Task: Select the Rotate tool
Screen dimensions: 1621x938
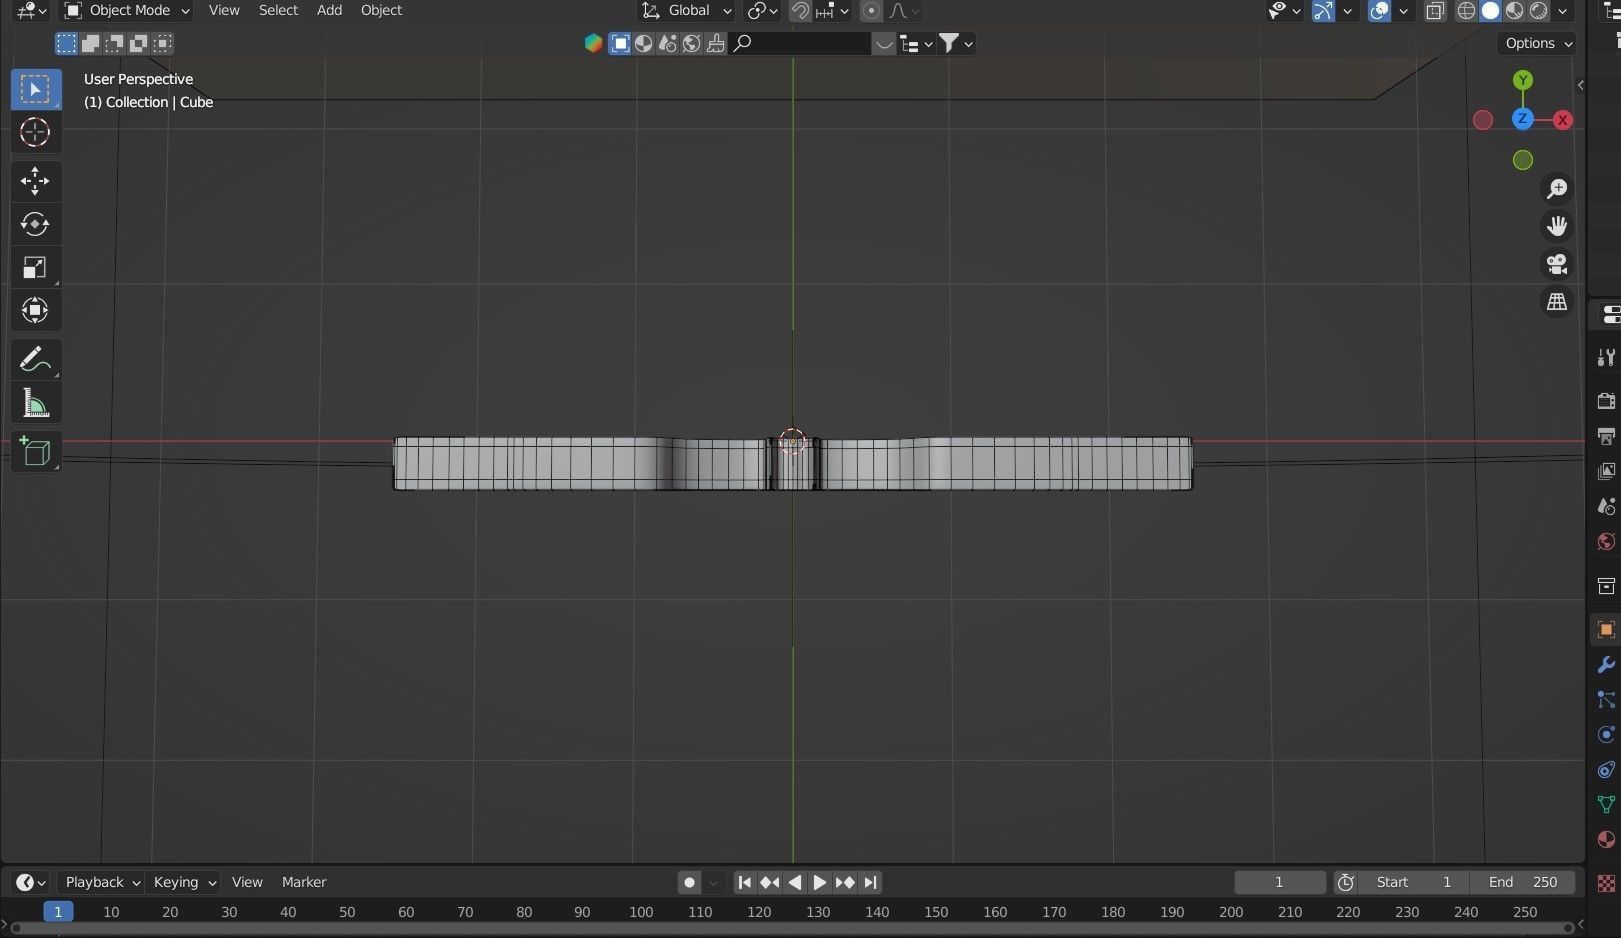Action: (36, 224)
